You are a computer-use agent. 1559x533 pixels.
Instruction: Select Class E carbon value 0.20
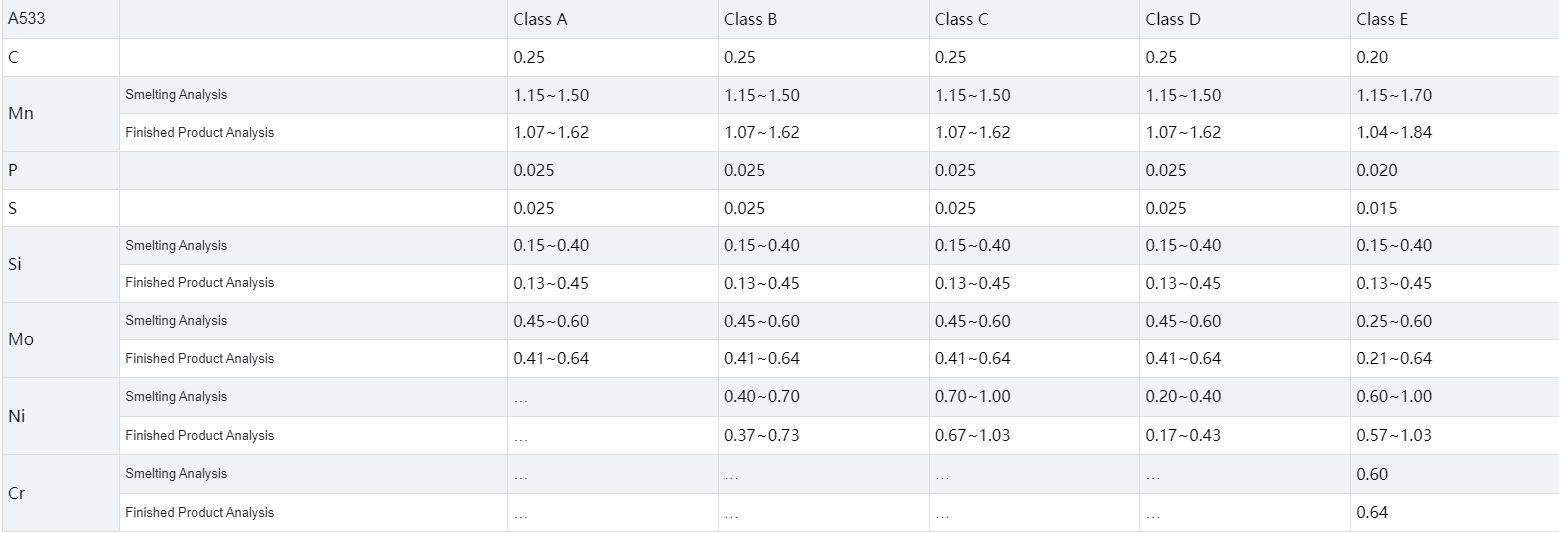click(x=1372, y=58)
